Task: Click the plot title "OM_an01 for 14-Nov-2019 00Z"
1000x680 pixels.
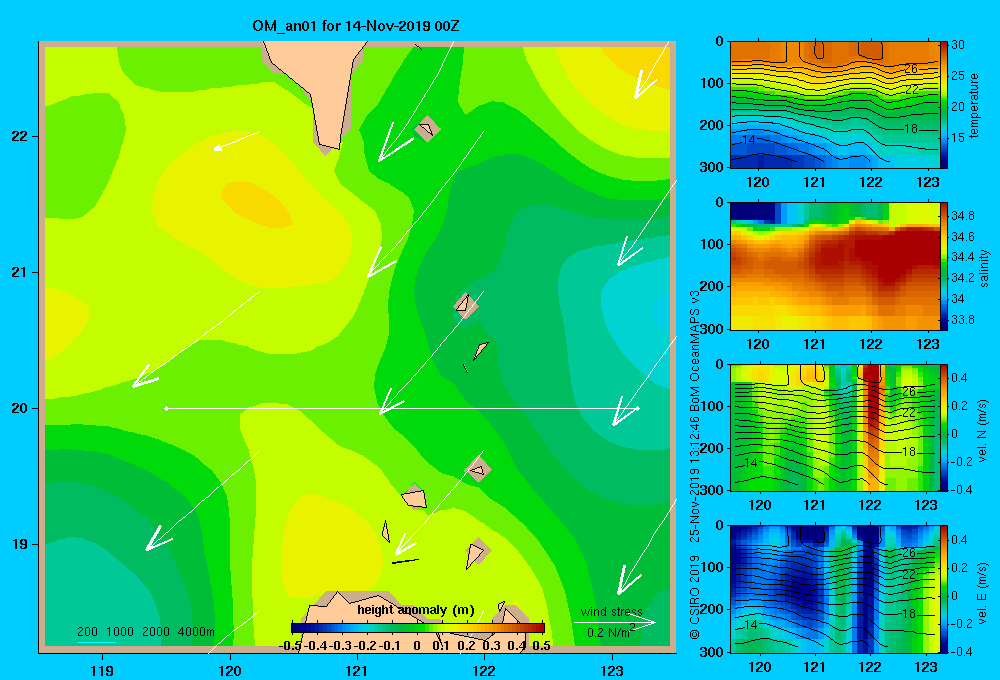Action: 356,26
